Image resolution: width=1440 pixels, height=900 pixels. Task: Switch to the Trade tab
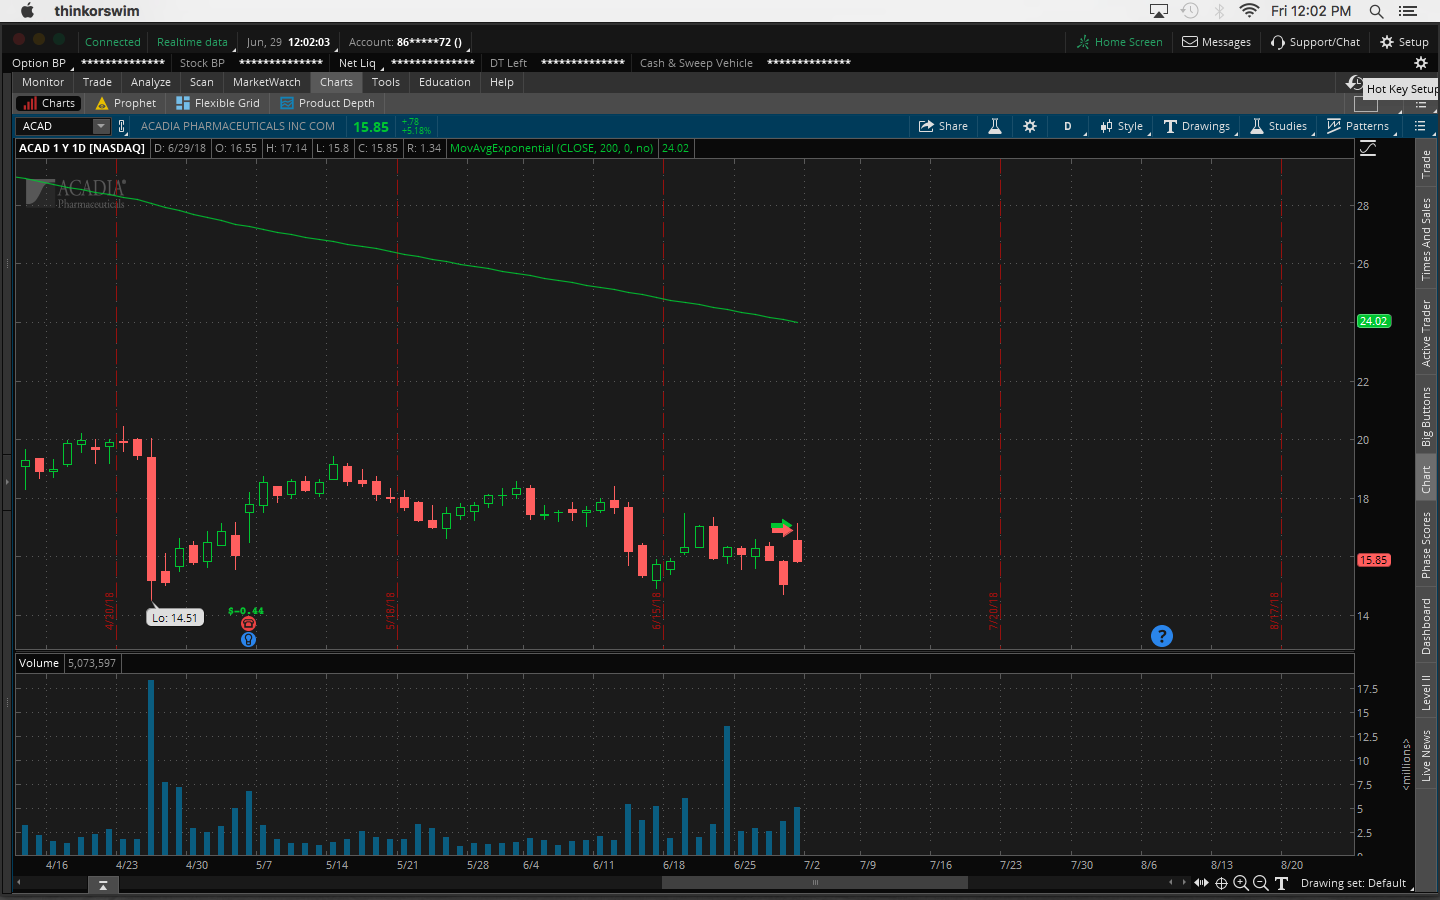(97, 82)
